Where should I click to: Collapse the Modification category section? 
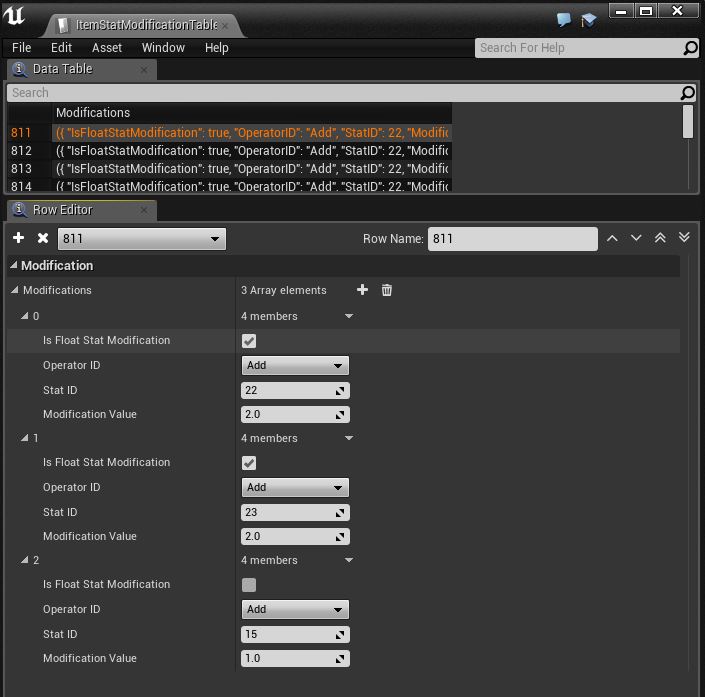(x=14, y=266)
